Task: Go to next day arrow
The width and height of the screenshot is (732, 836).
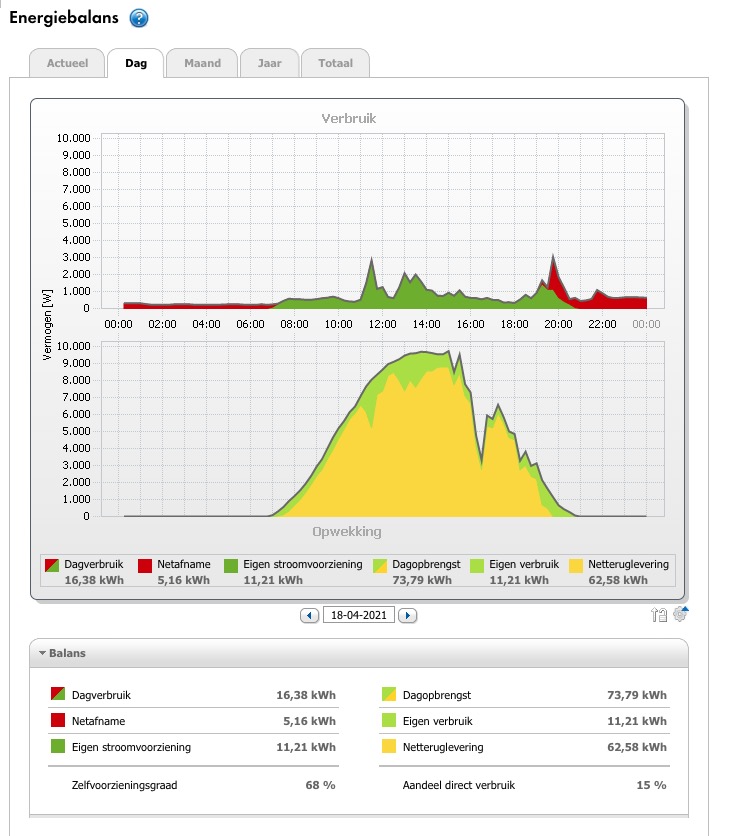Action: pyautogui.click(x=407, y=615)
